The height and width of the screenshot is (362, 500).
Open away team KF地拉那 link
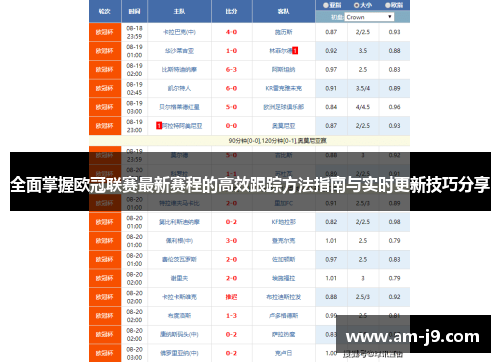[283, 222]
